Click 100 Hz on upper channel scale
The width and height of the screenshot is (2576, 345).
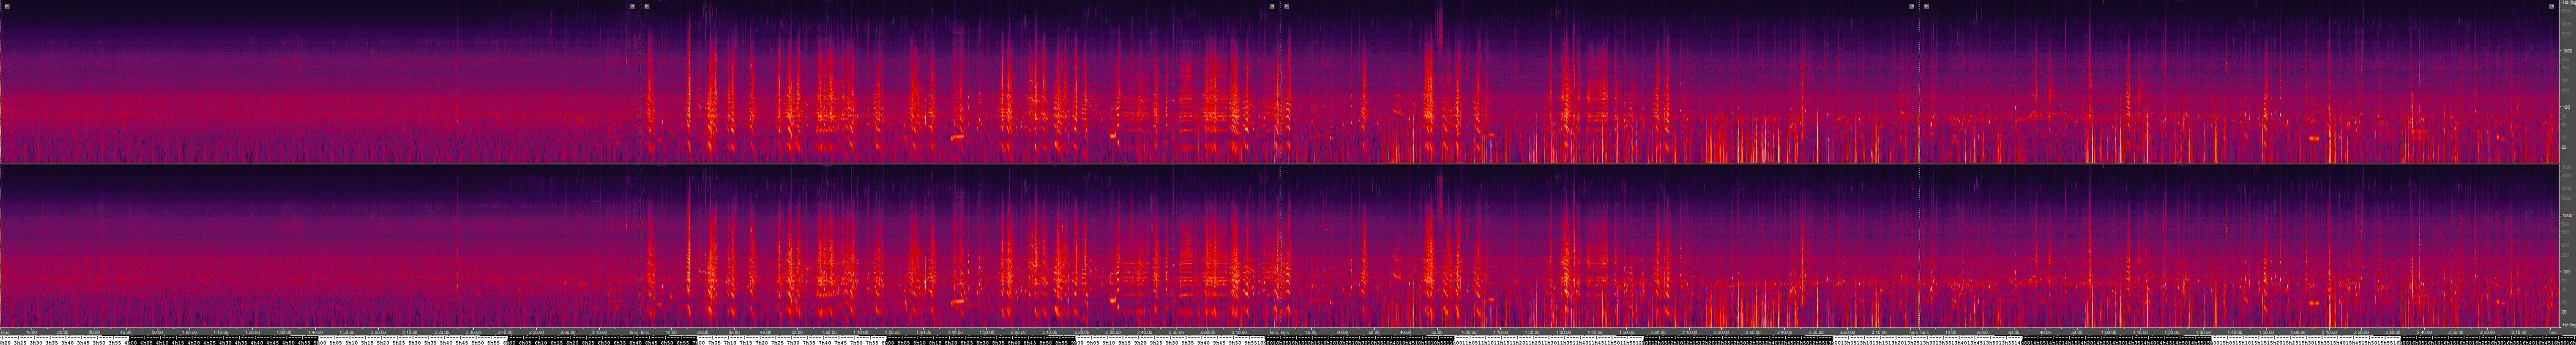[x=2566, y=107]
